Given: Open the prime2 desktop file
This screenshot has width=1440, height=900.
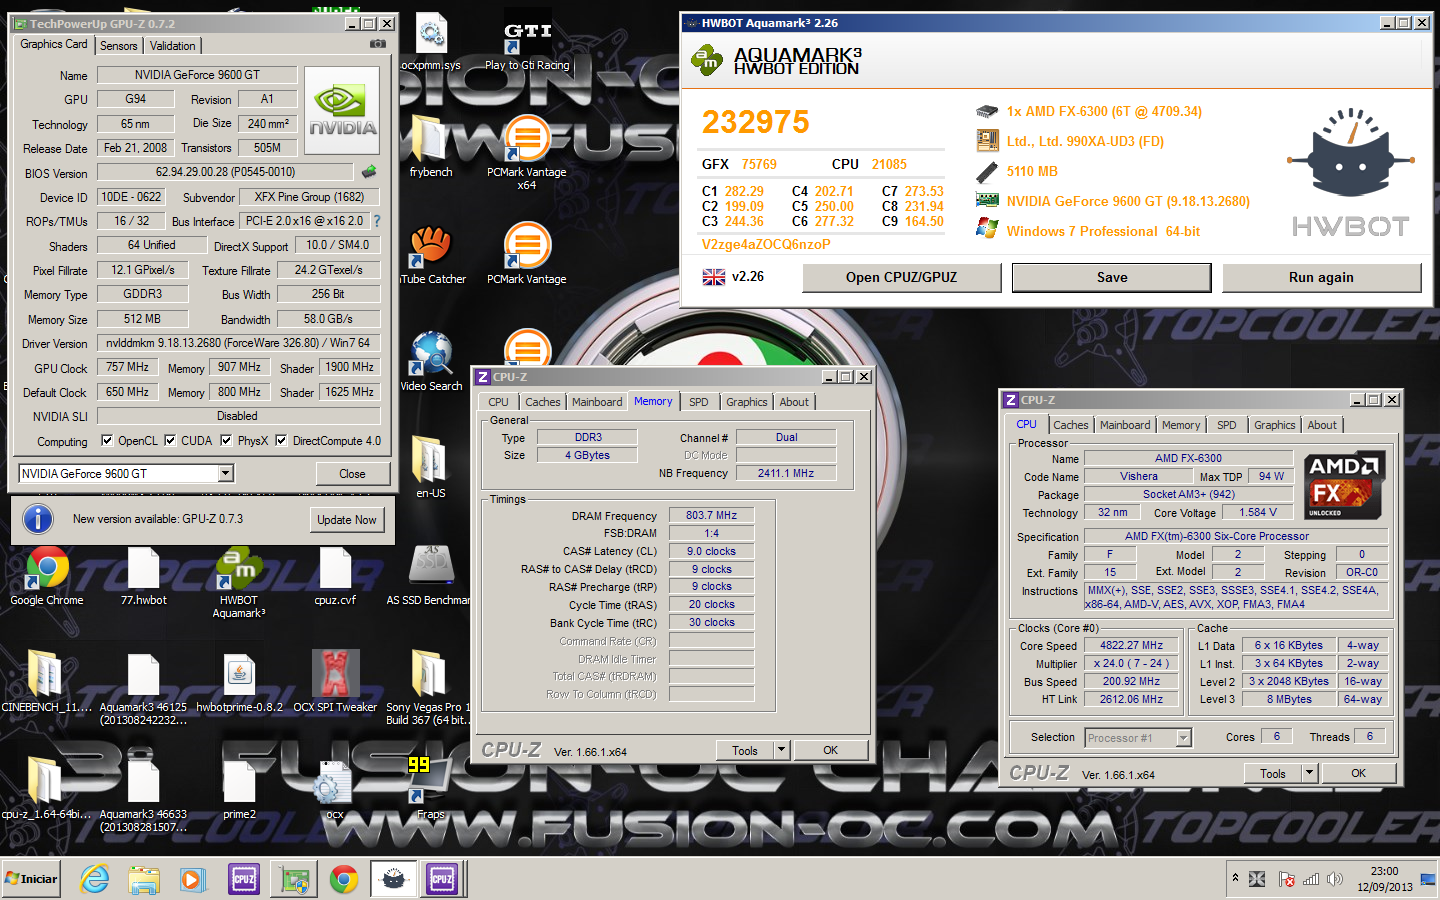Looking at the screenshot, I should [x=239, y=790].
